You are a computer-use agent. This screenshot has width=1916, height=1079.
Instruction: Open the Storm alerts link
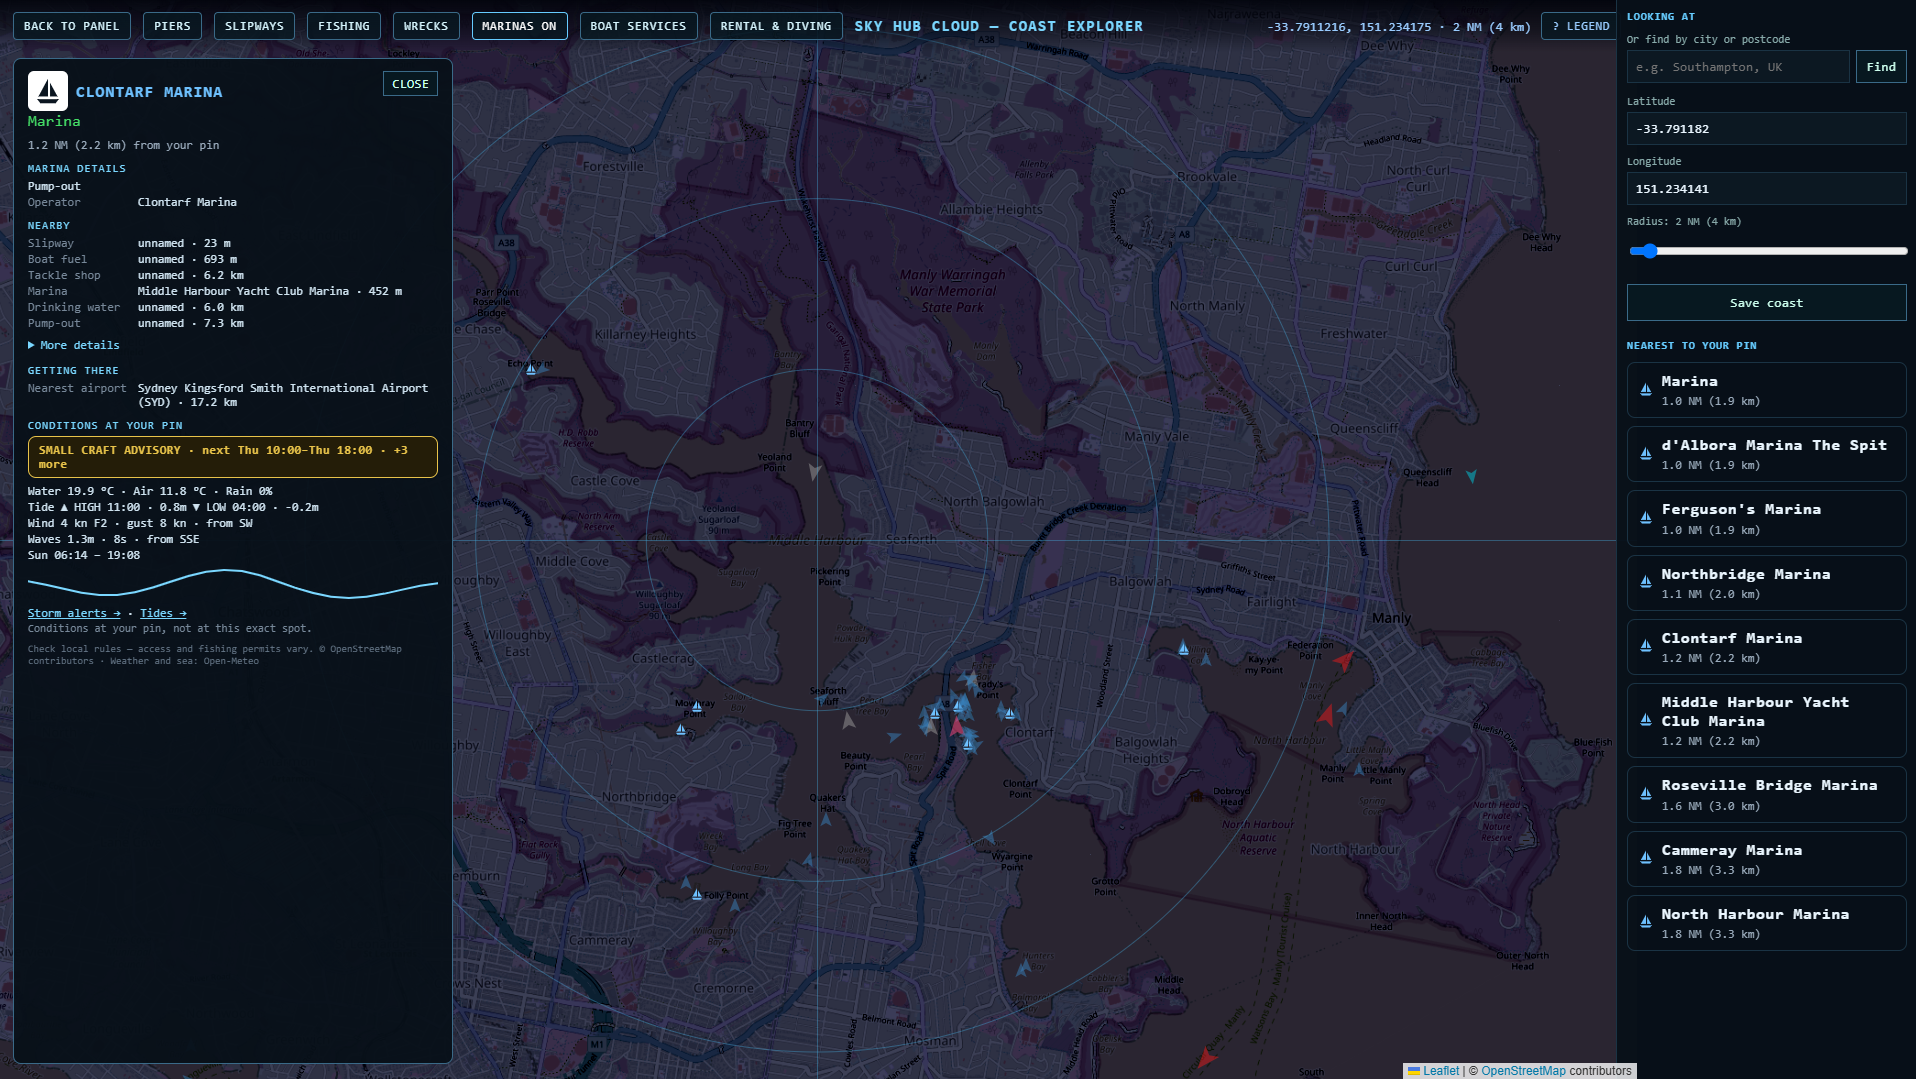point(74,613)
